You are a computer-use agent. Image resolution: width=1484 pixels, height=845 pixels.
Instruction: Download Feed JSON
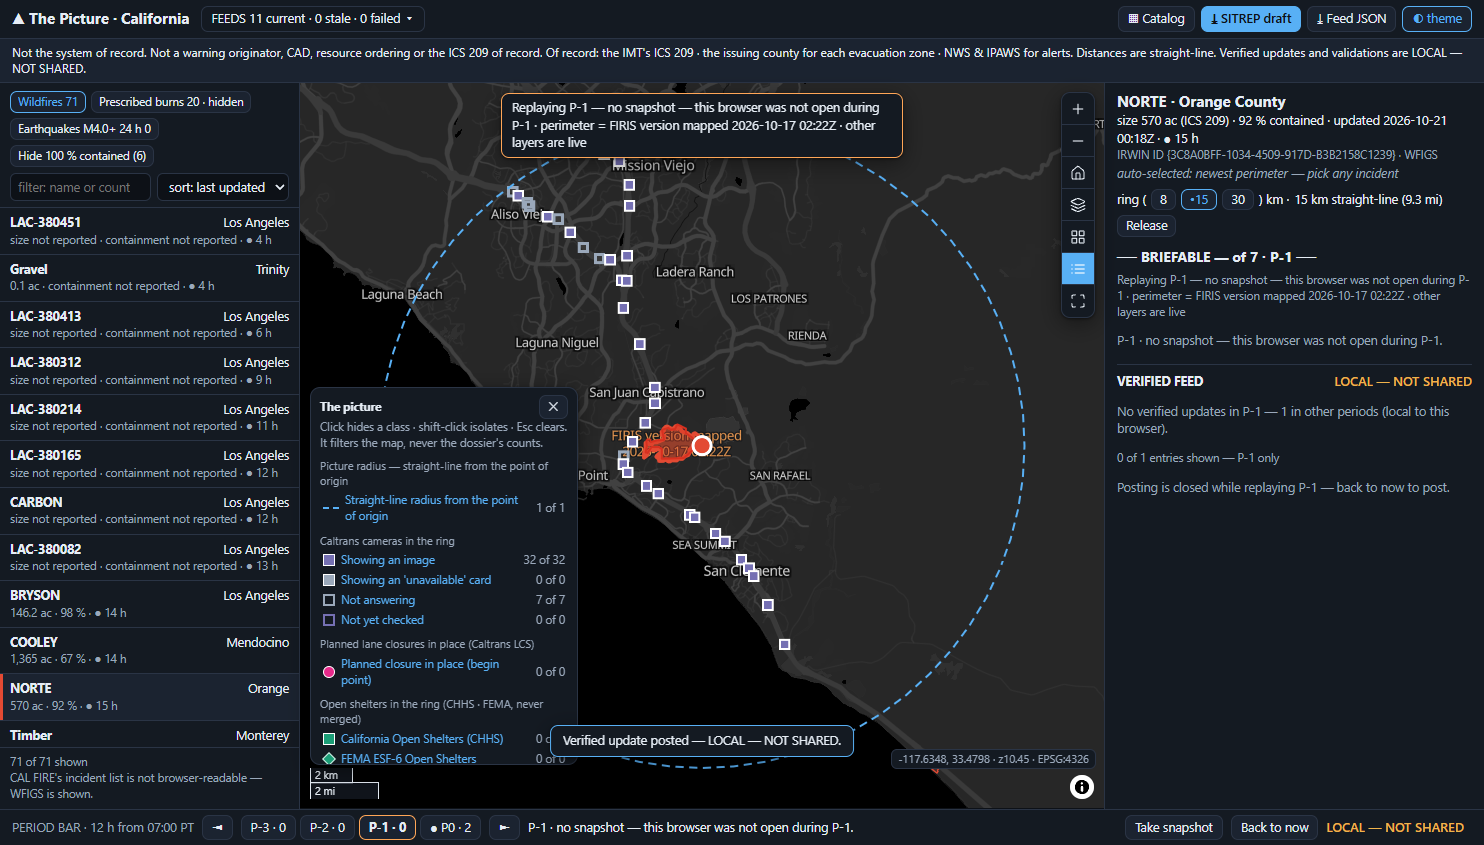coord(1351,18)
